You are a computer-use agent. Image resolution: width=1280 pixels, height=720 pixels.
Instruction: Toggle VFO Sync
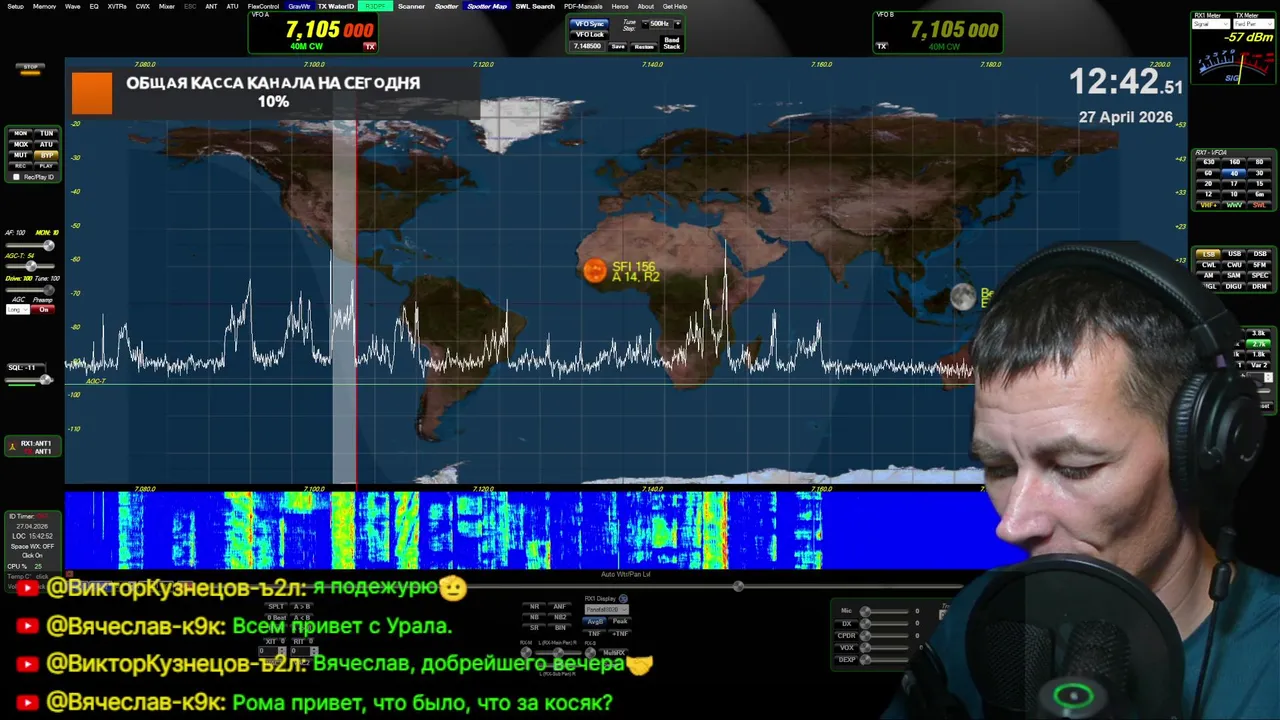[x=589, y=24]
